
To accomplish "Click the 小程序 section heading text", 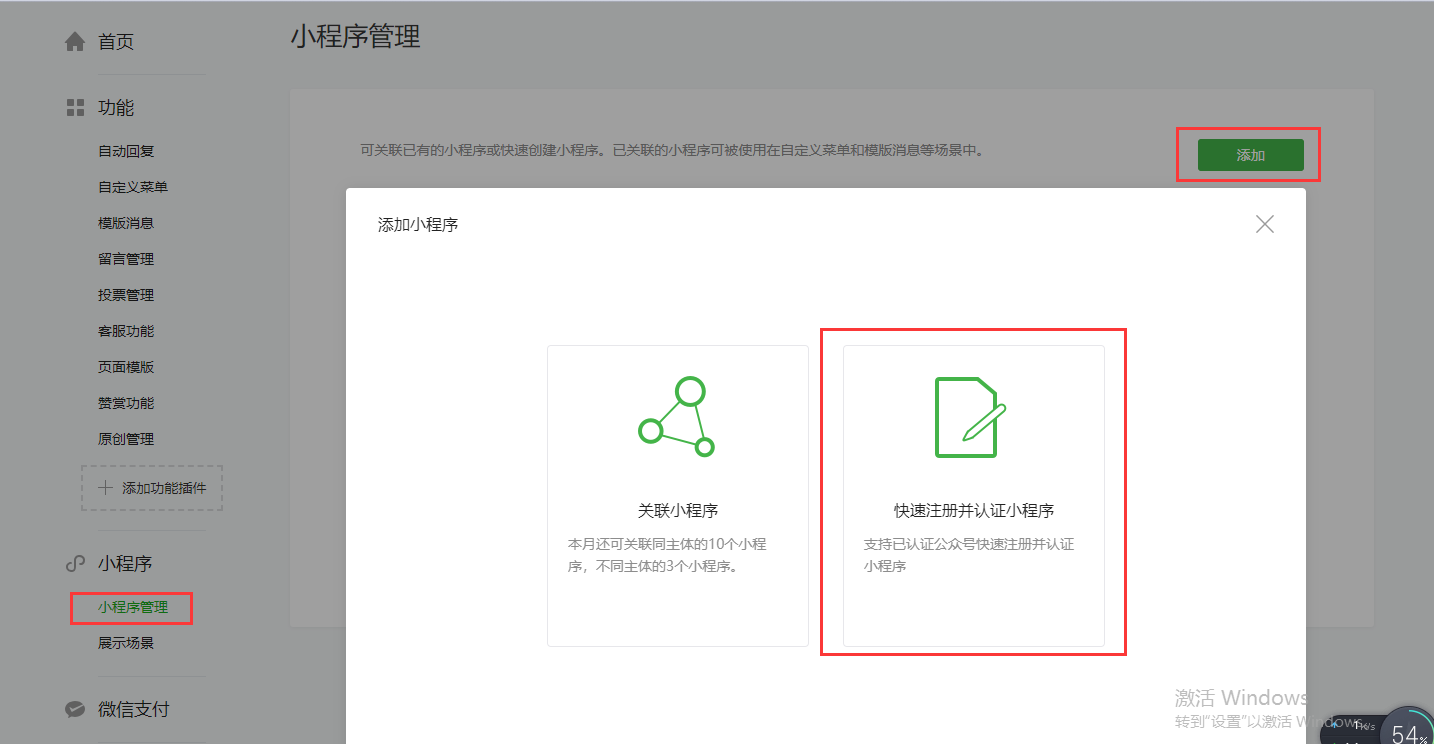I will [125, 564].
